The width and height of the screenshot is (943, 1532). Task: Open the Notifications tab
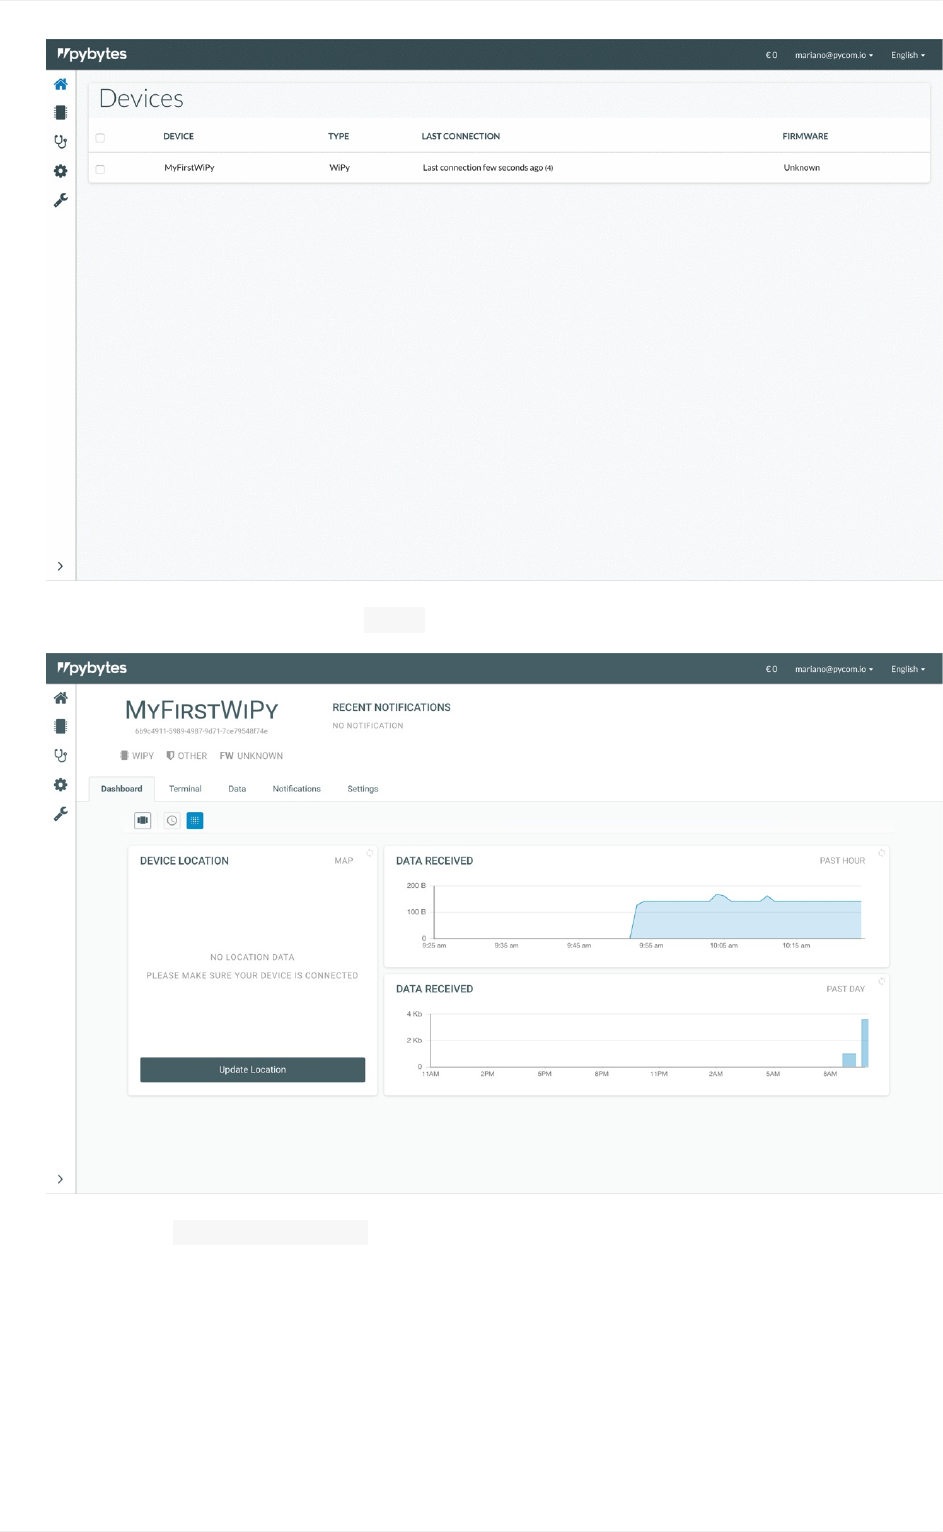(x=297, y=789)
